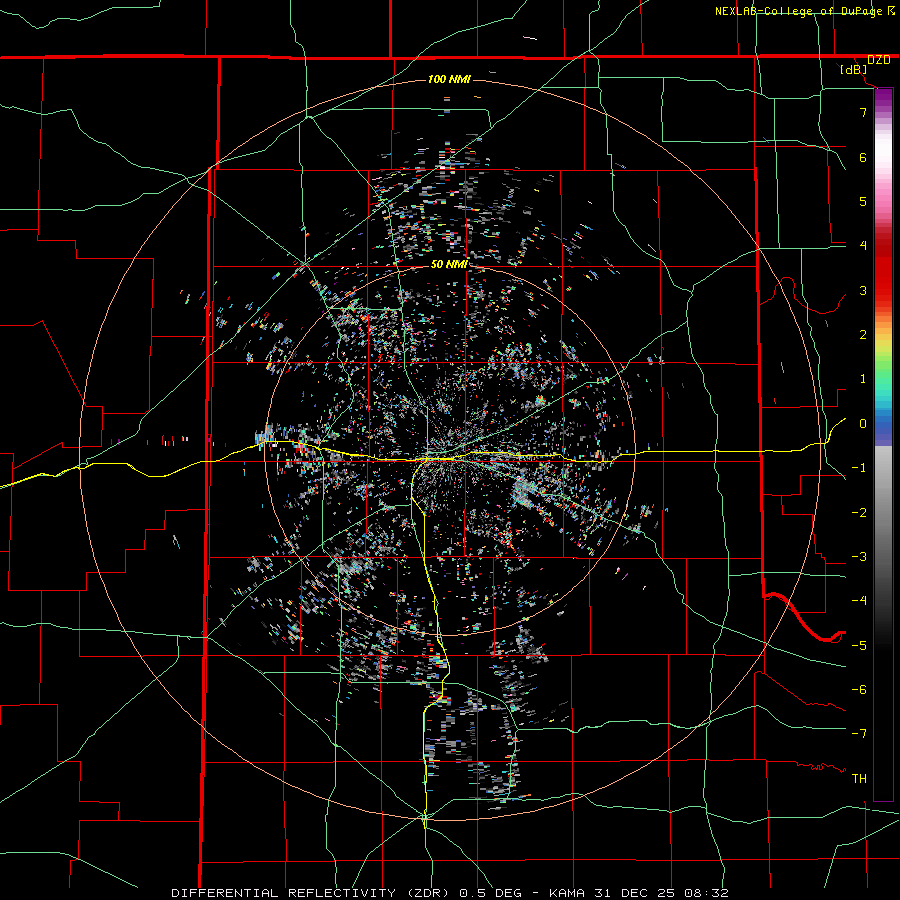Viewport: 900px width, 900px height.
Task: Click the 5 dB tick label on the scale
Action: click(863, 201)
